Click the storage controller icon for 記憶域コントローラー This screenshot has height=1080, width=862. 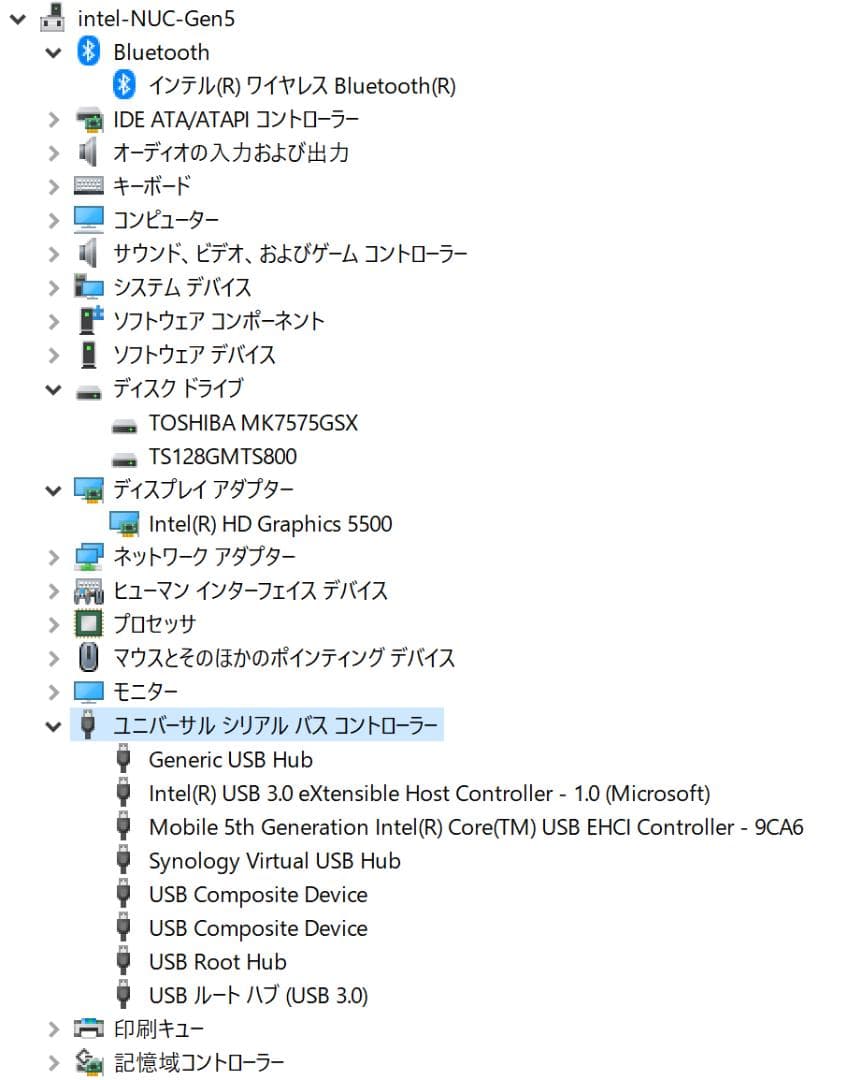pyautogui.click(x=89, y=1062)
